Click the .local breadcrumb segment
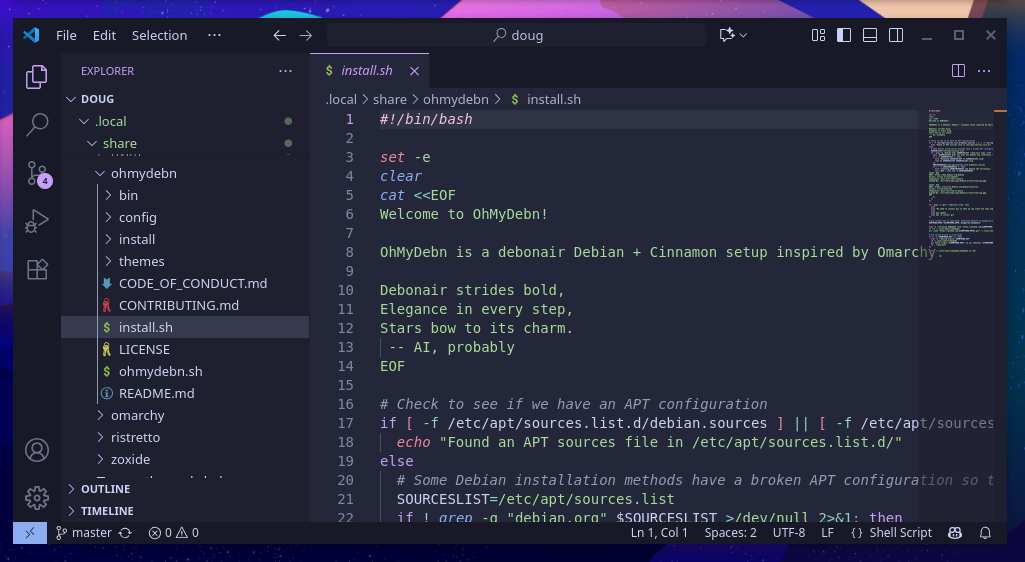Screen dimensions: 1025x562 pyautogui.click(x=341, y=99)
